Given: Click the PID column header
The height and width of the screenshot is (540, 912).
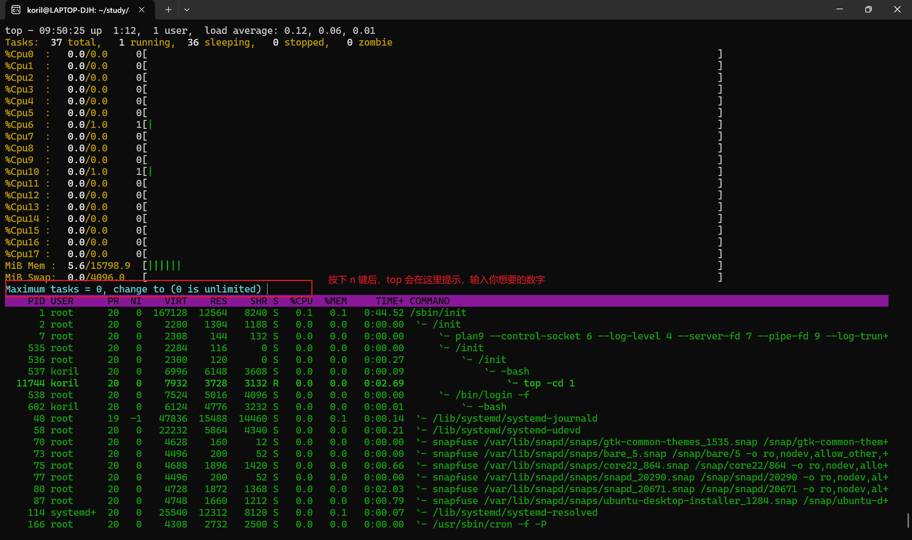Looking at the screenshot, I should [36, 301].
